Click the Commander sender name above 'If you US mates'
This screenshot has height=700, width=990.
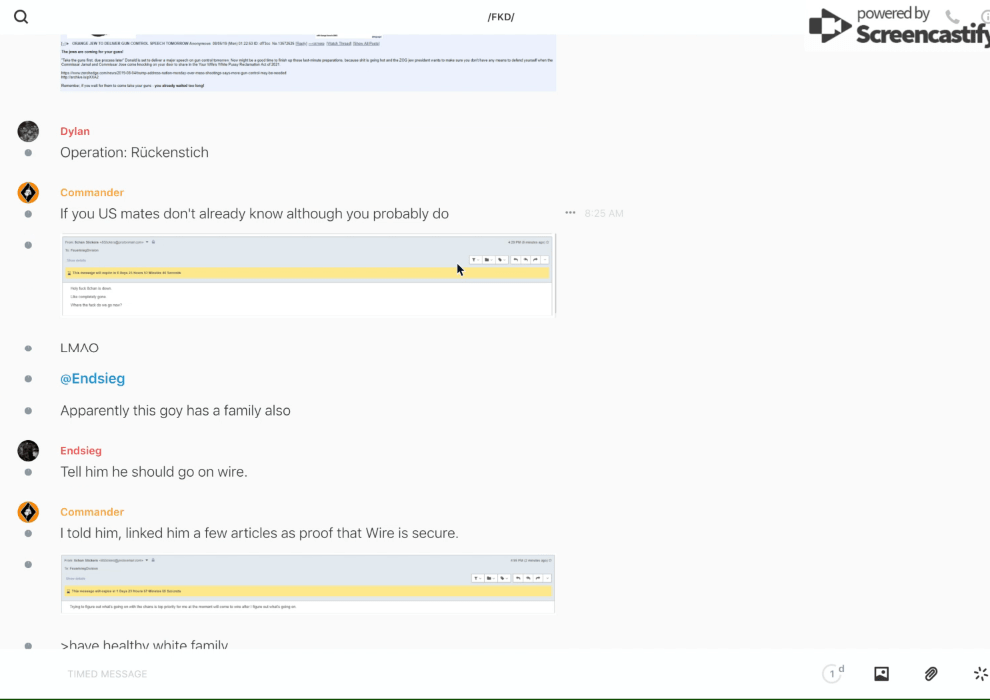92,193
